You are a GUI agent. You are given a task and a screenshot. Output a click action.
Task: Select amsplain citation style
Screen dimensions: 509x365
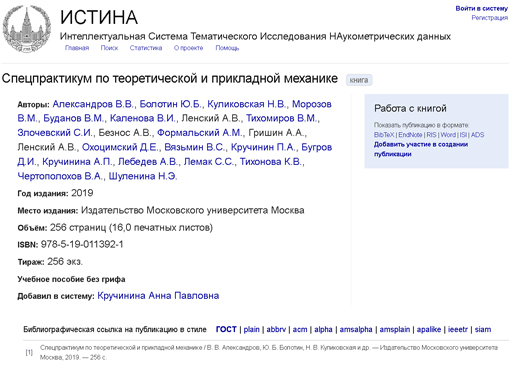pos(395,329)
